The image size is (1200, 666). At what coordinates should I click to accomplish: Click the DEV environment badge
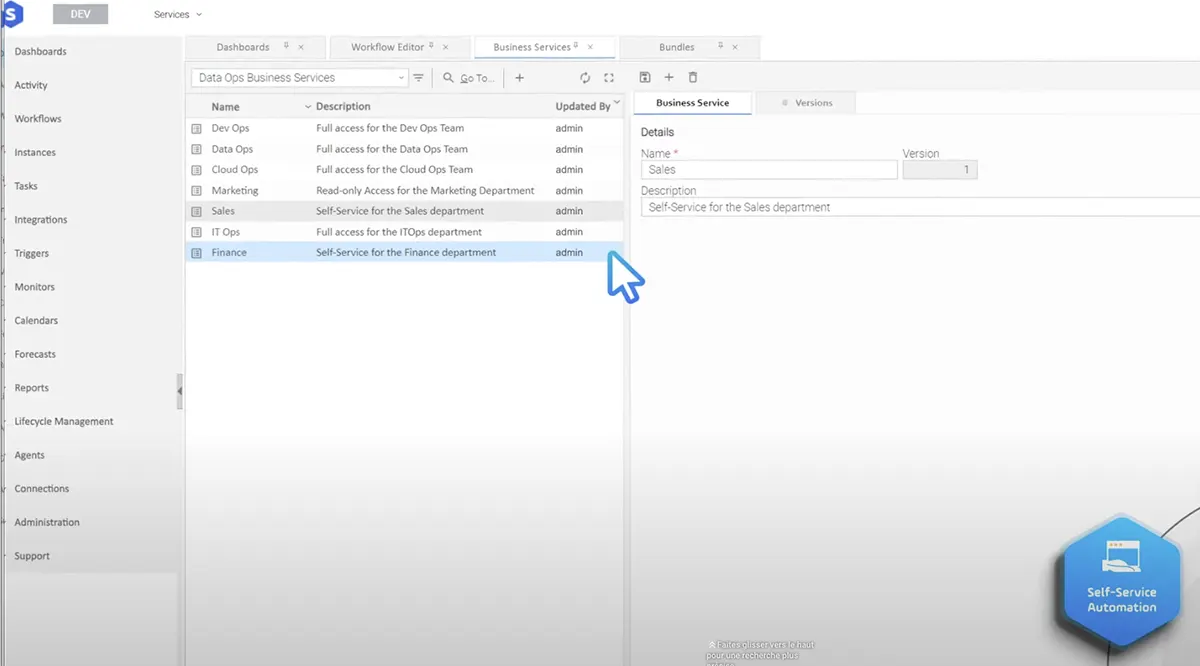80,14
